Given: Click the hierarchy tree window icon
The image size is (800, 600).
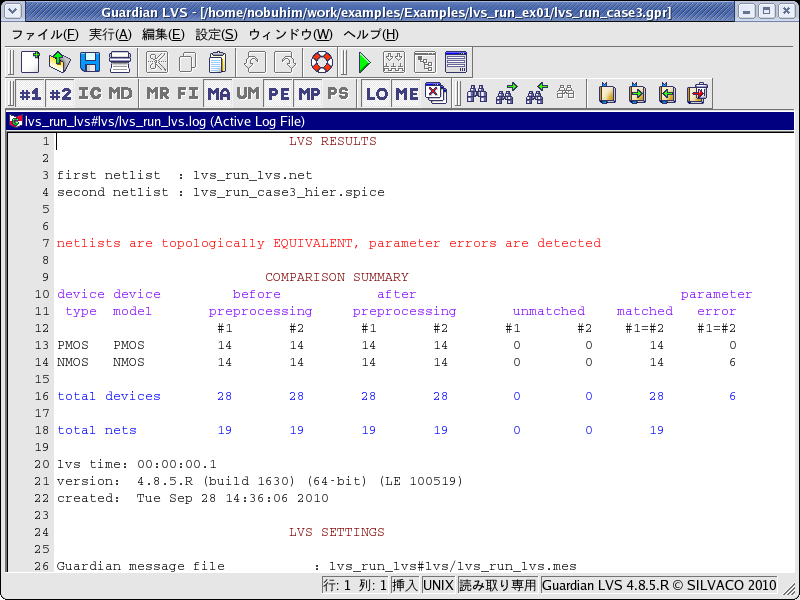Looking at the screenshot, I should [424, 62].
